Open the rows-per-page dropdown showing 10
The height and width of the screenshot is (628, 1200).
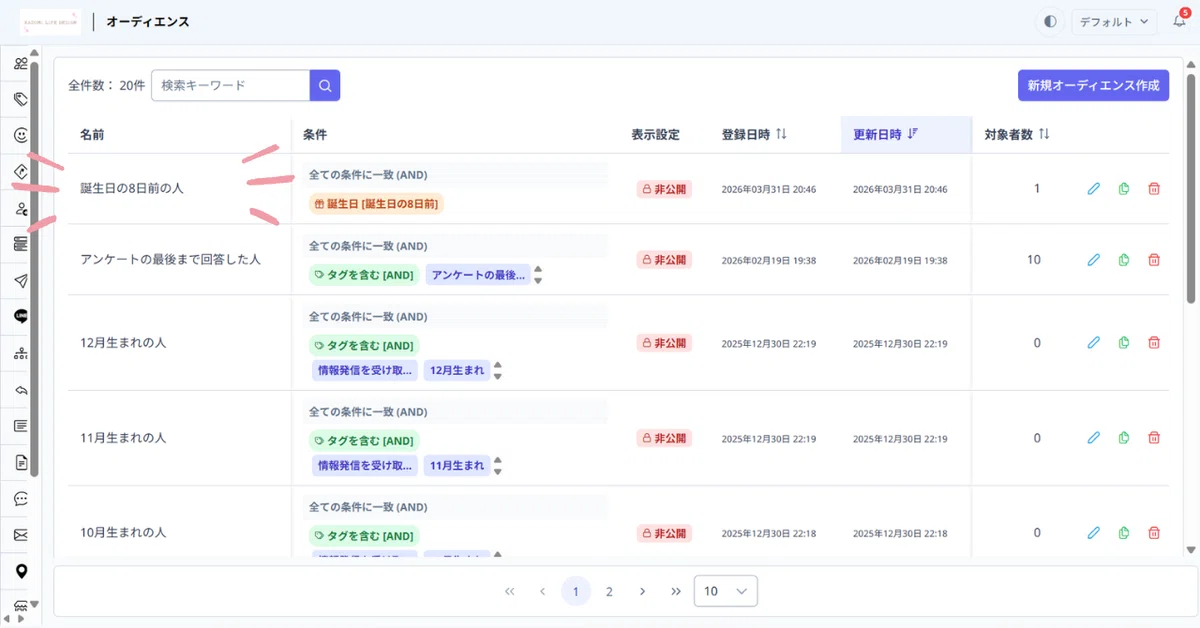pos(726,591)
